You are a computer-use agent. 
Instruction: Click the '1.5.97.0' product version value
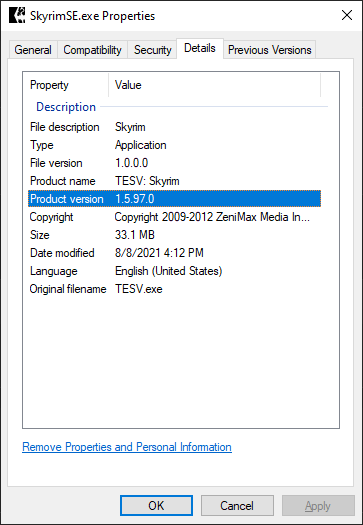pyautogui.click(x=135, y=199)
